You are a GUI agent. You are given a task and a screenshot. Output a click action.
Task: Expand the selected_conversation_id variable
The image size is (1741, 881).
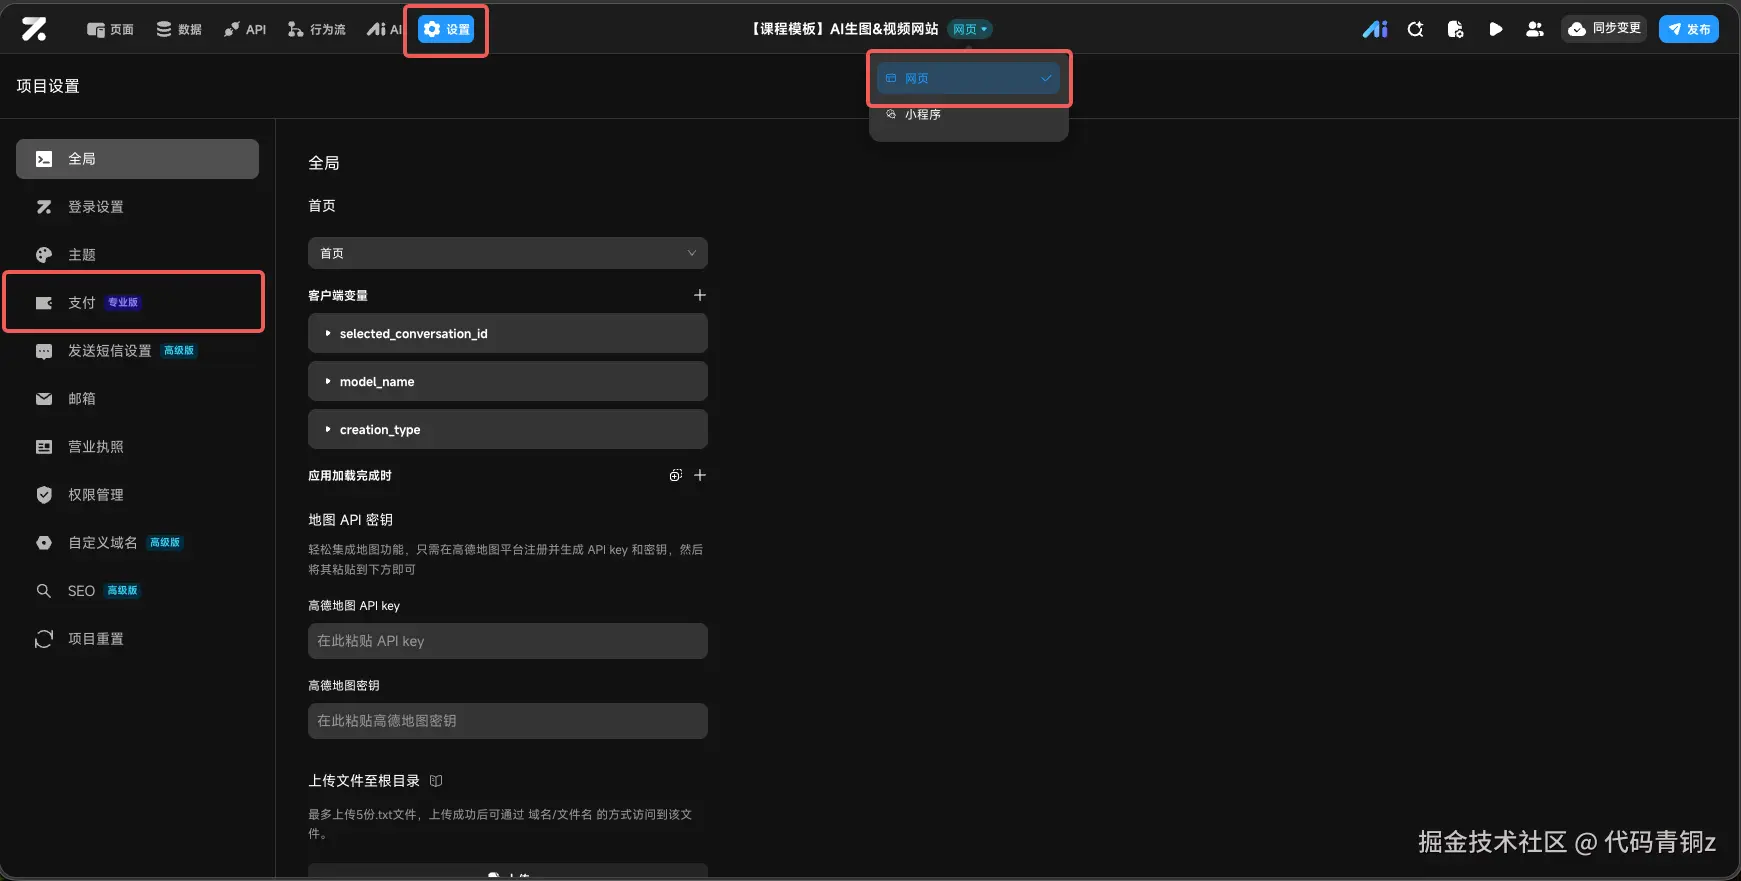point(508,333)
